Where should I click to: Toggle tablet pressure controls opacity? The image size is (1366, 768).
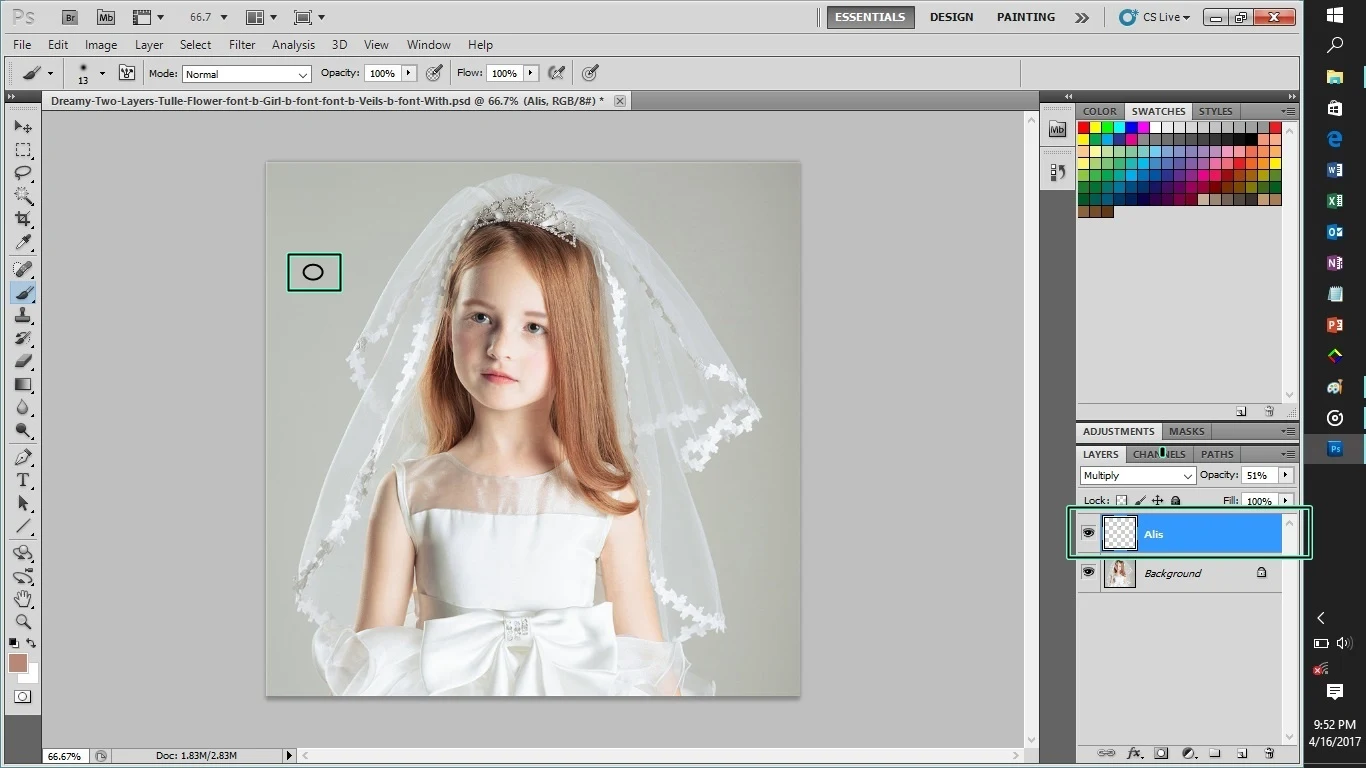coord(434,73)
